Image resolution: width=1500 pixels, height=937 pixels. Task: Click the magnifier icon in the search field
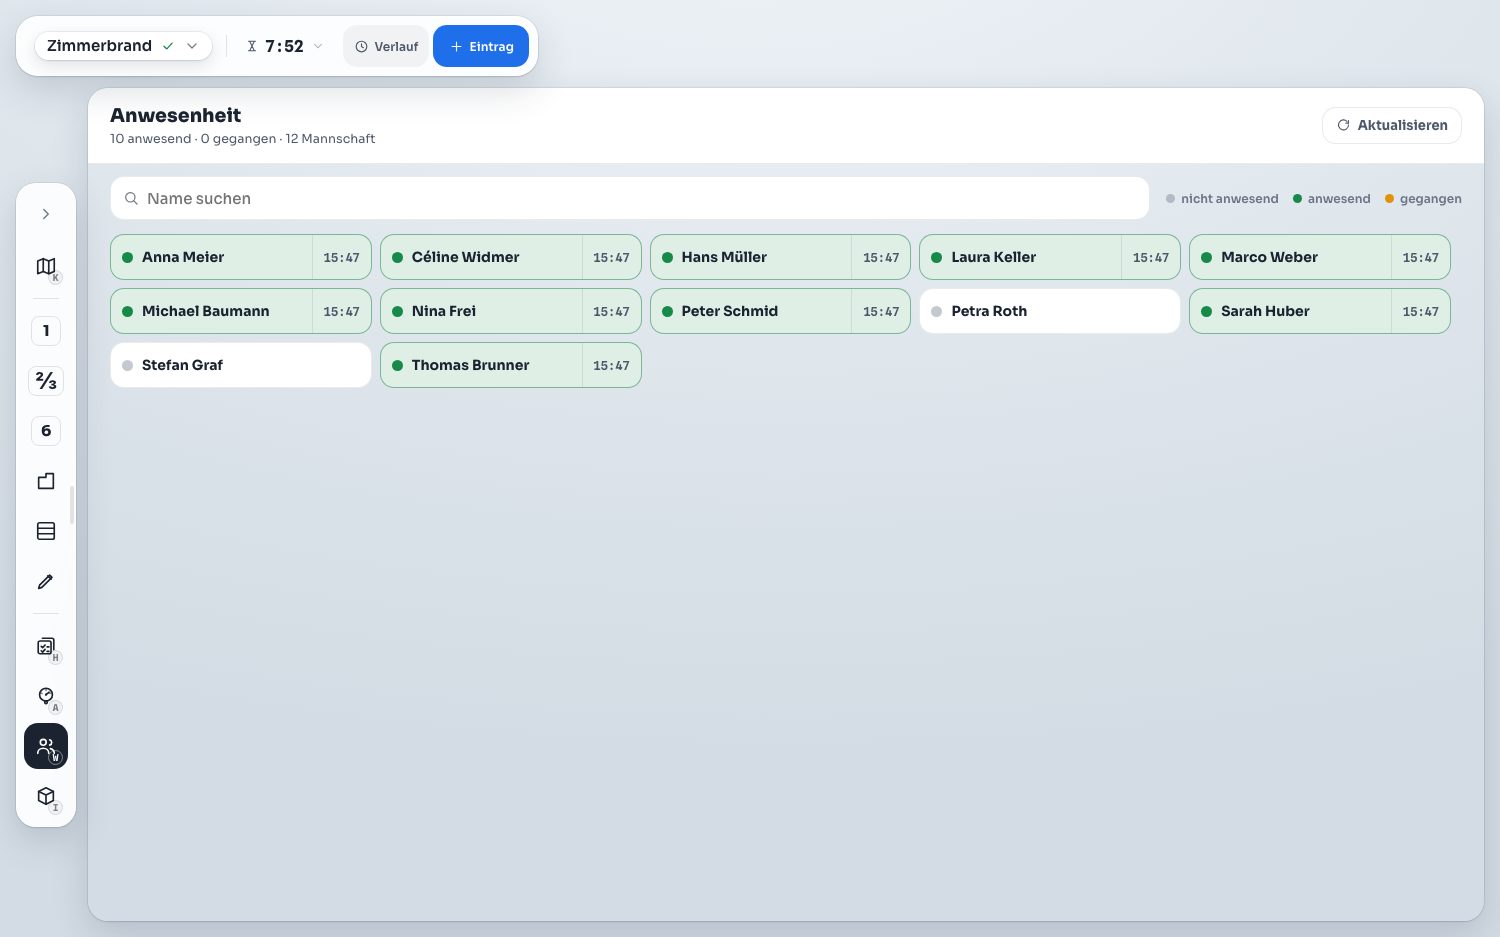131,198
